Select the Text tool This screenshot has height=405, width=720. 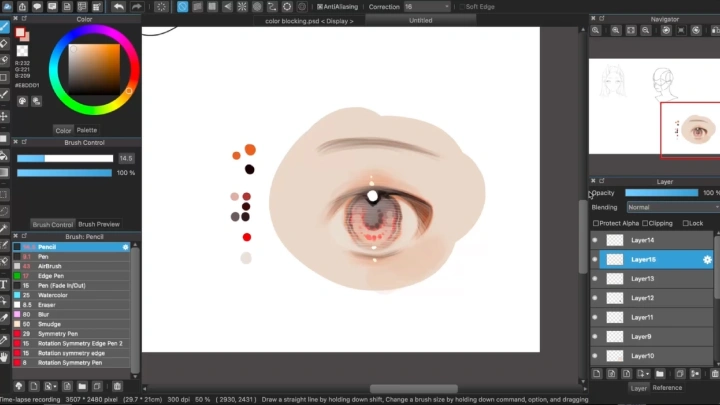[4, 285]
